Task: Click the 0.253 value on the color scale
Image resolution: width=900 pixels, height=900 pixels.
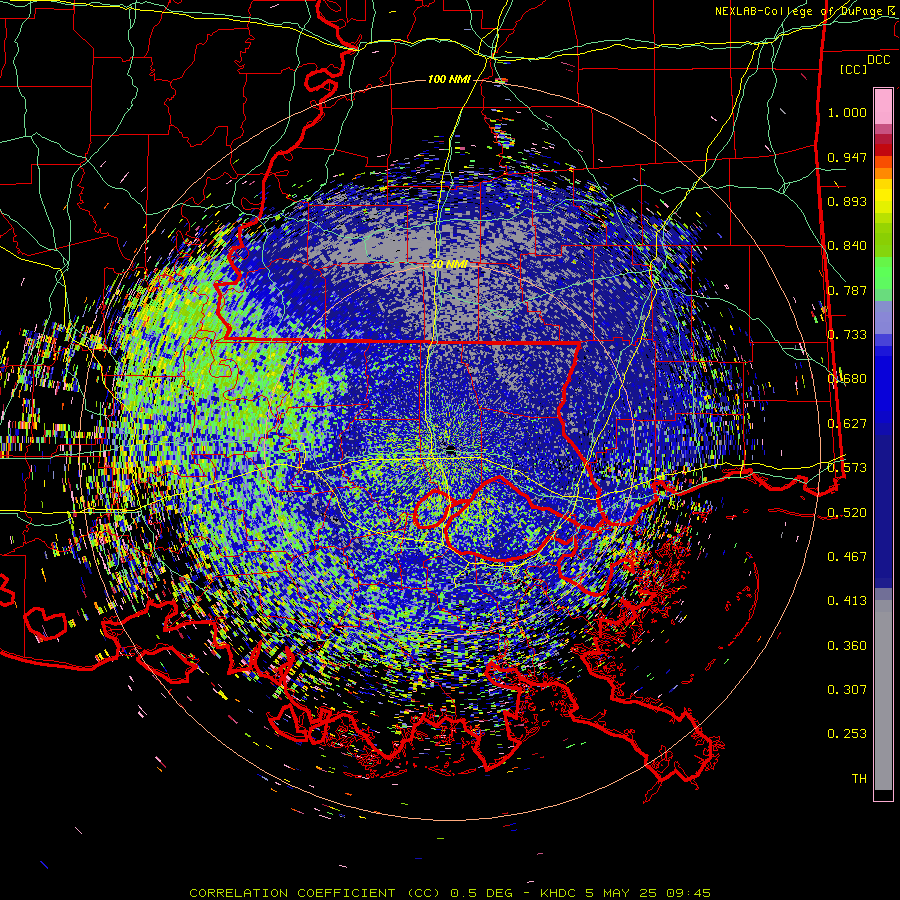Action: coord(847,734)
